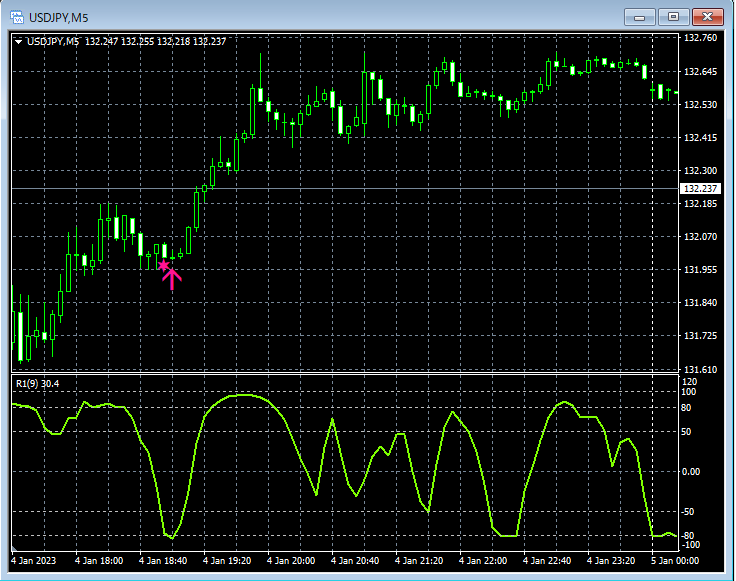Click the 132.415 price scale value
This screenshot has height=581, width=736.
pos(700,138)
